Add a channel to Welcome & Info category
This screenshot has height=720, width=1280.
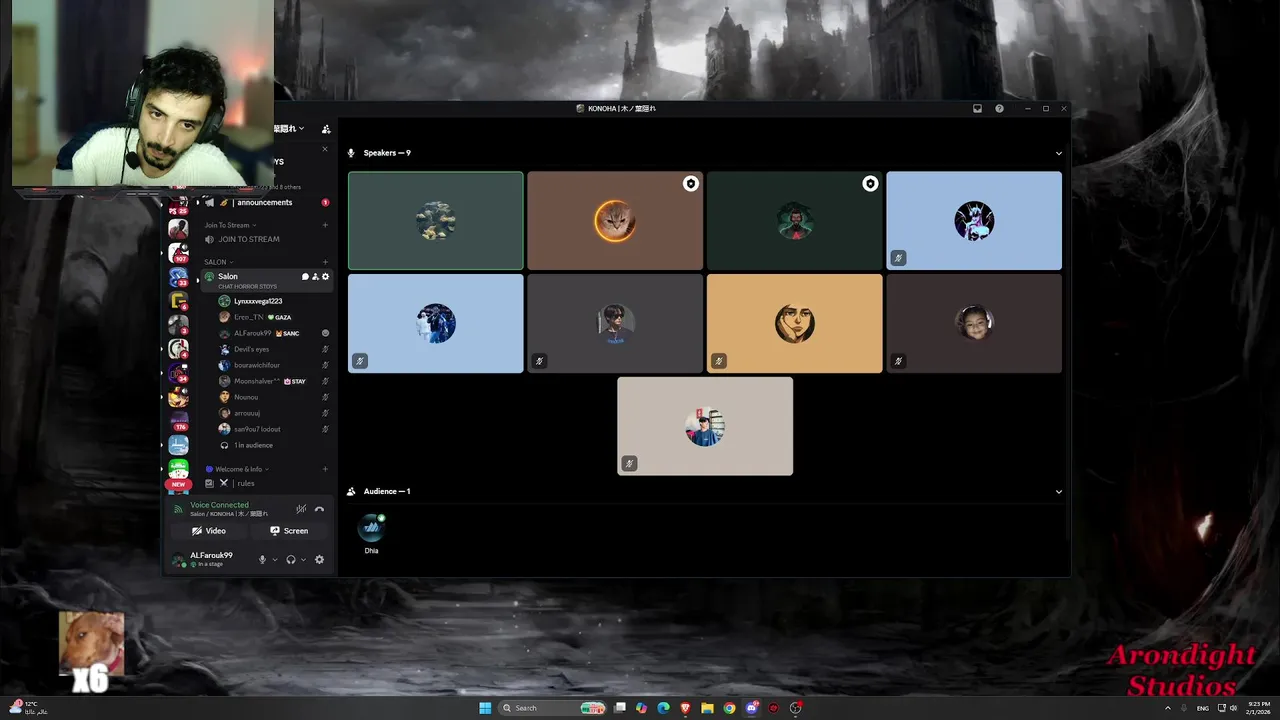coord(325,469)
